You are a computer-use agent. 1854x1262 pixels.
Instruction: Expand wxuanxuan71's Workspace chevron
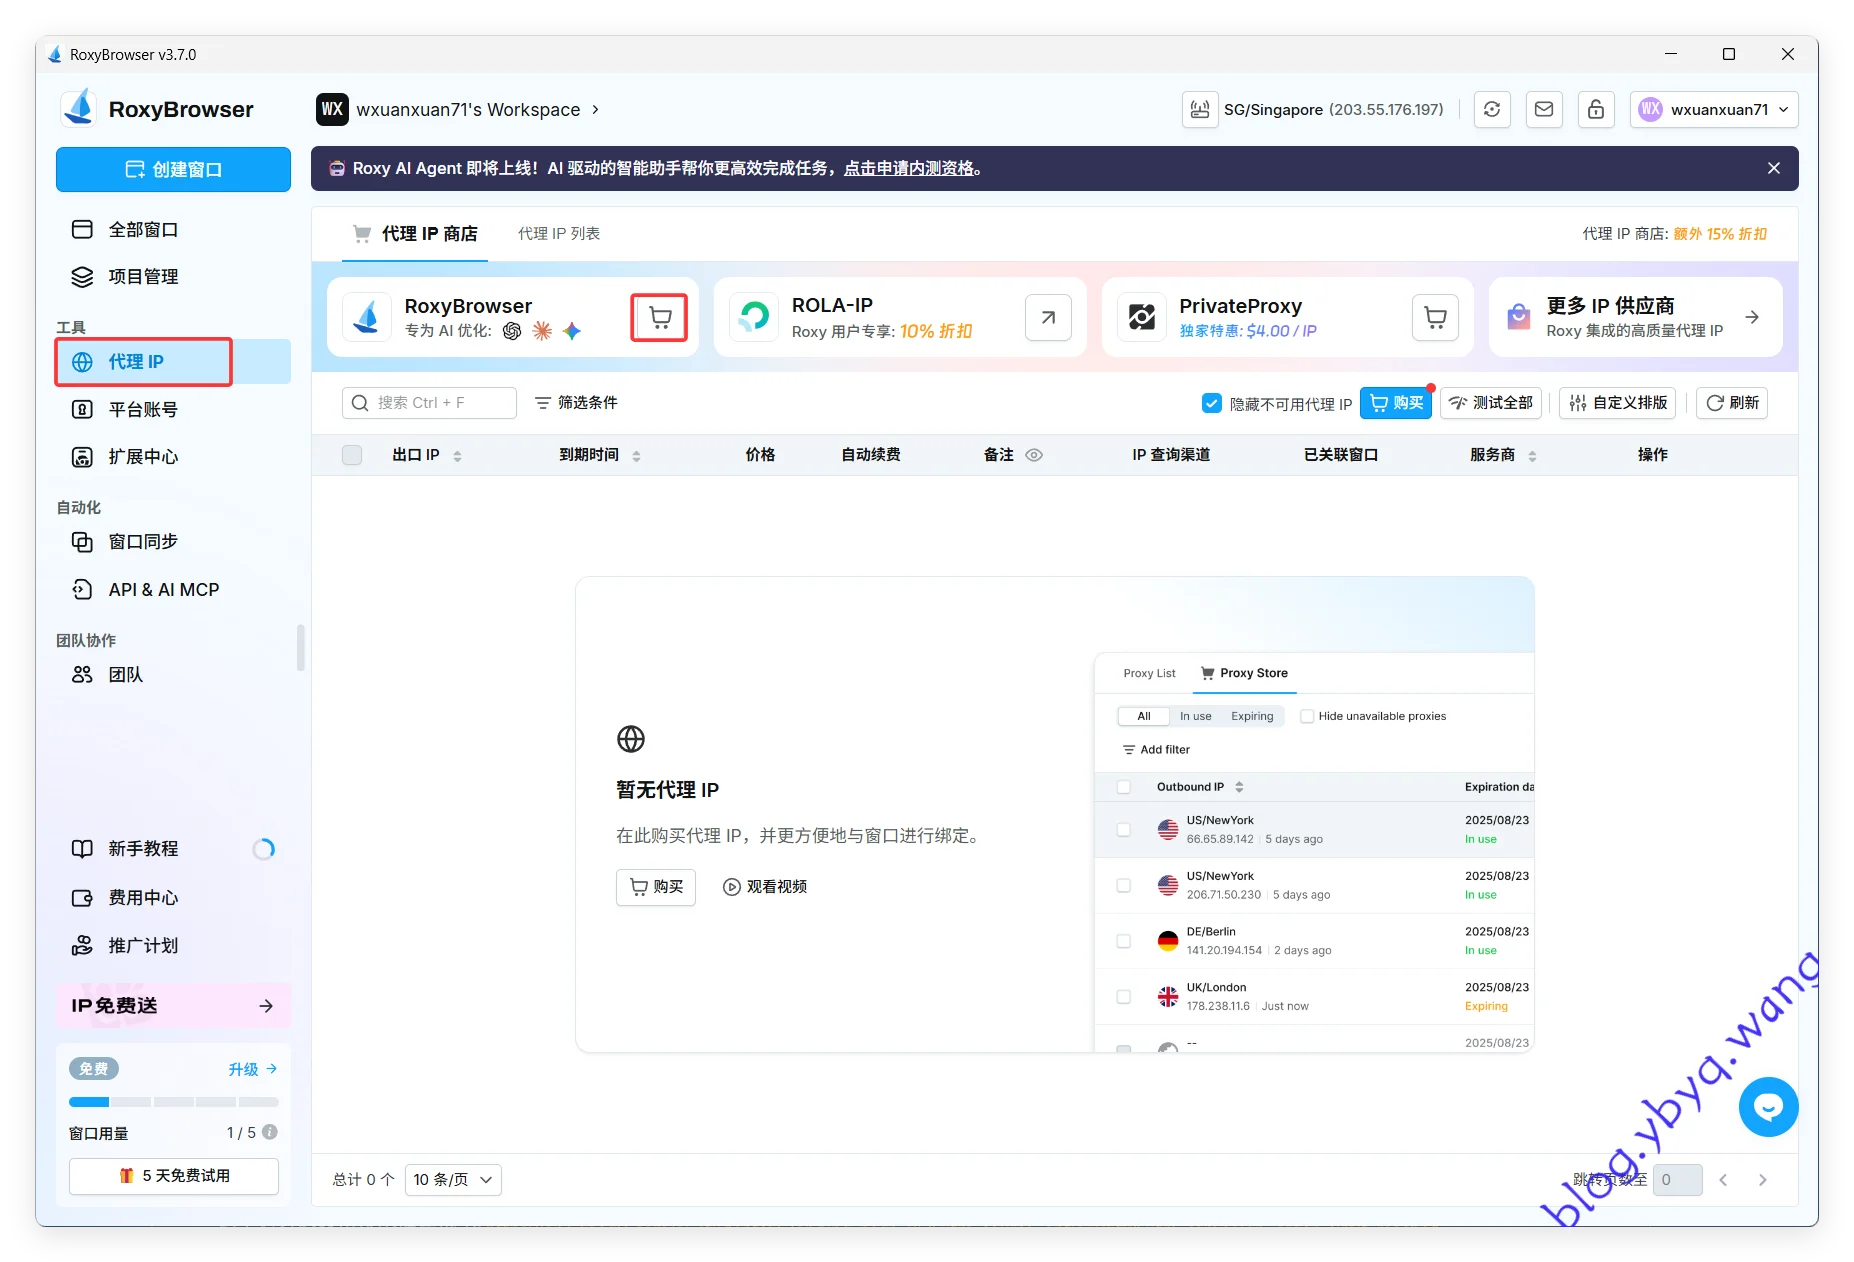(595, 109)
